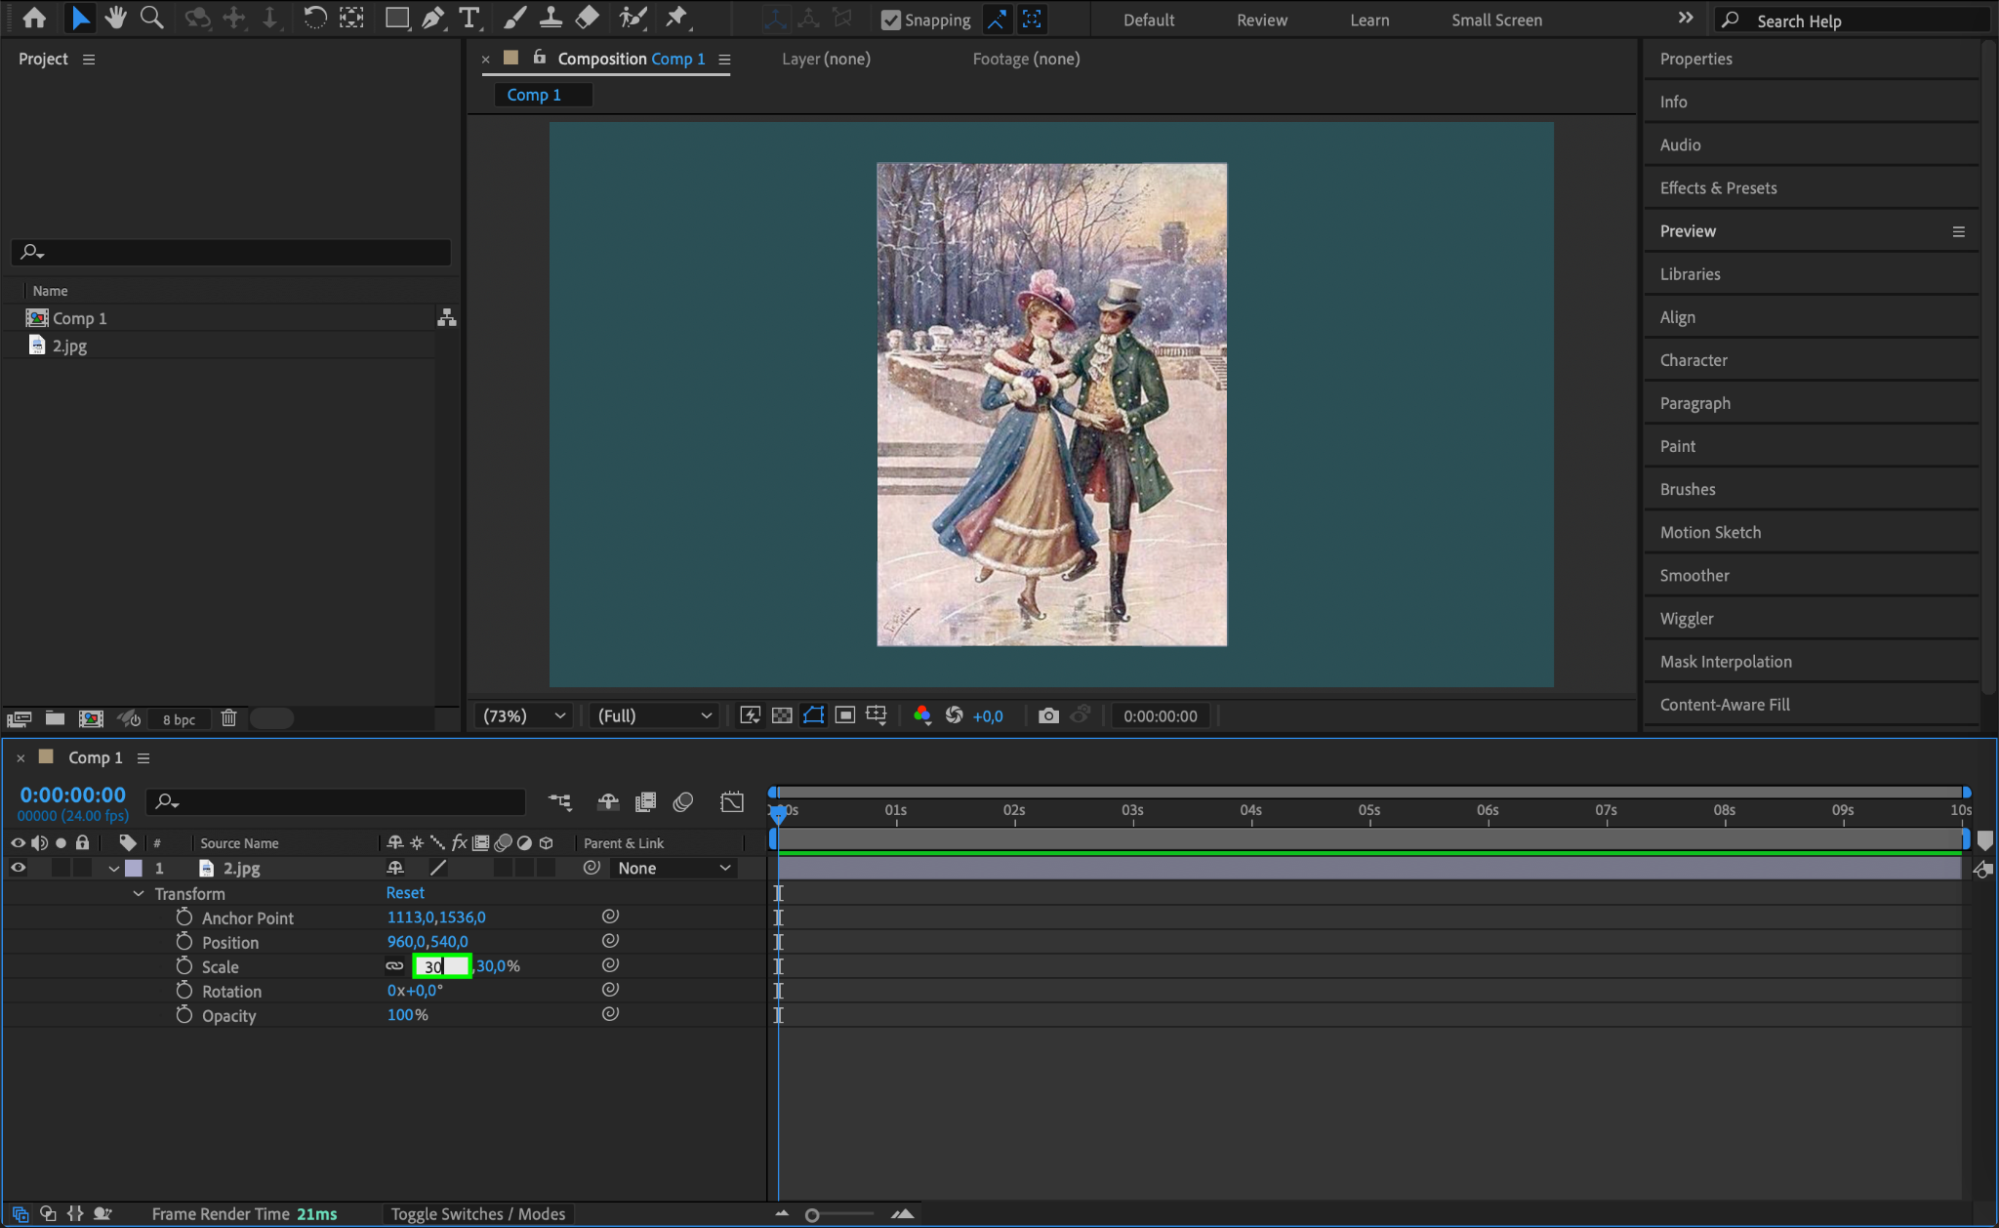Click the Take Snapshot camera icon

tap(1048, 715)
